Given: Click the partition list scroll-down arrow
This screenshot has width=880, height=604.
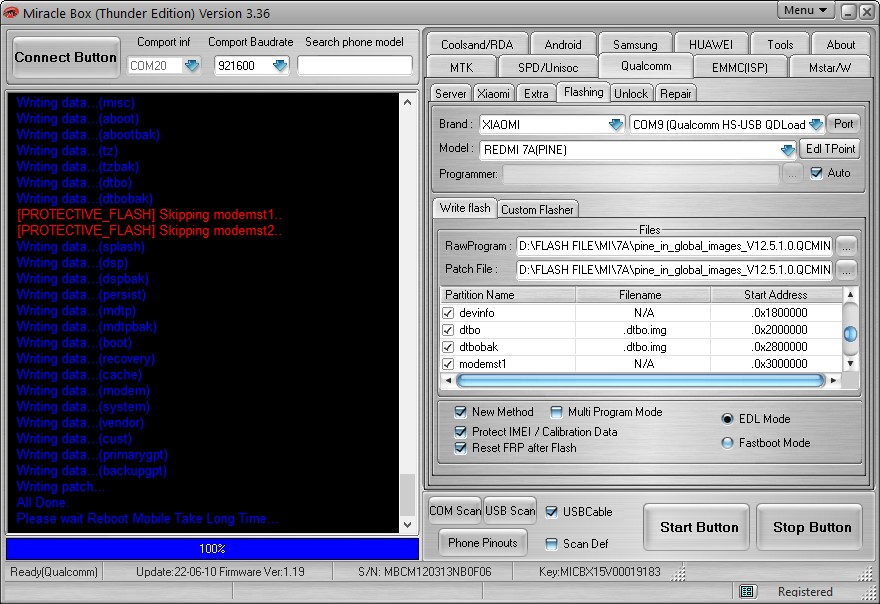Looking at the screenshot, I should (850, 364).
